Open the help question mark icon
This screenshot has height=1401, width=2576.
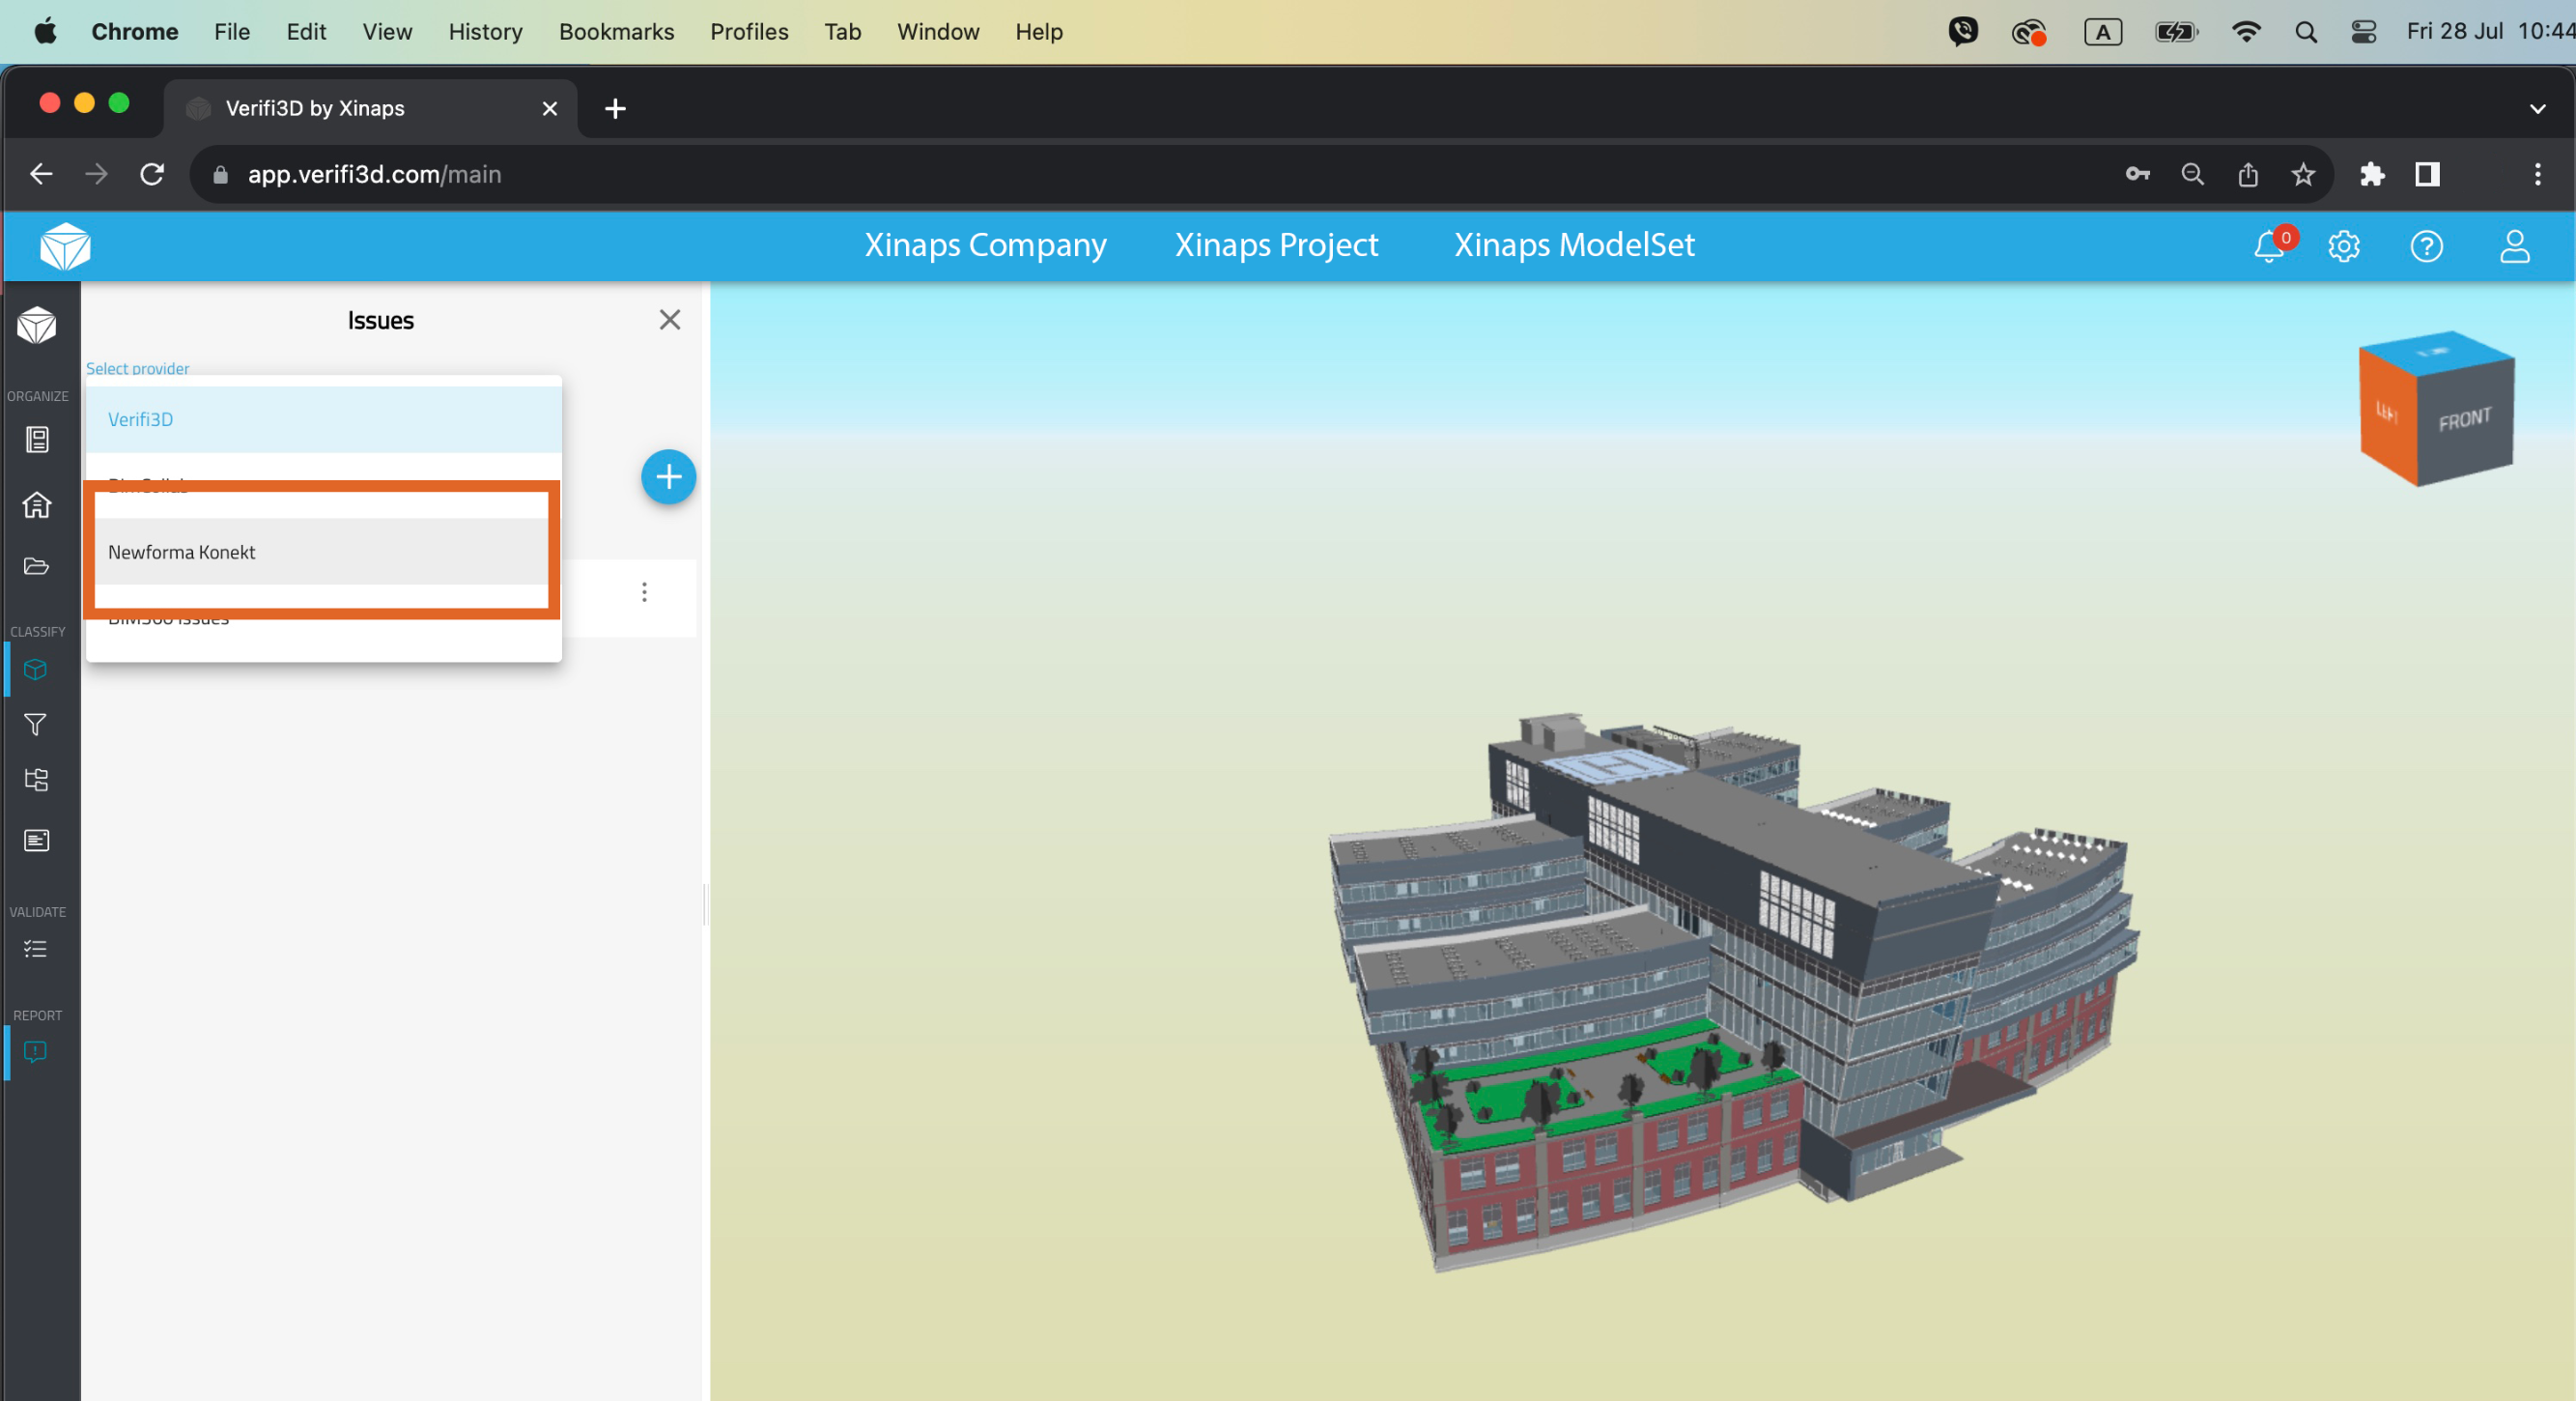pyautogui.click(x=2427, y=246)
